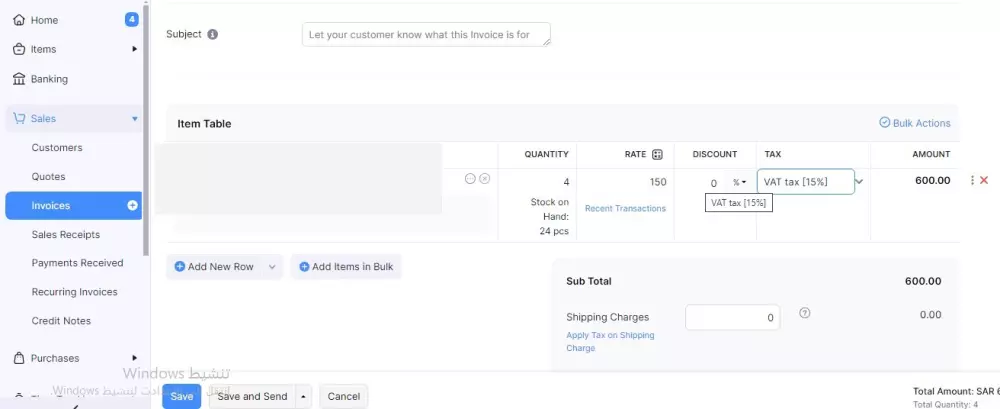Click the circled X icon beside item
The image size is (1000, 409).
[x=485, y=179]
